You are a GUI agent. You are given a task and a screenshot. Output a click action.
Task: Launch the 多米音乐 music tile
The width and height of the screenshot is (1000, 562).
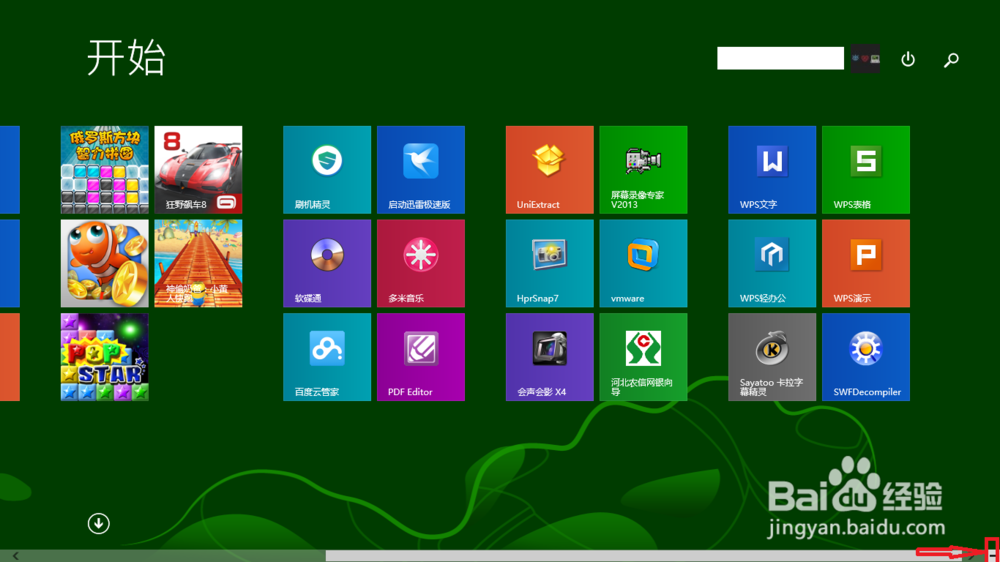tap(421, 263)
